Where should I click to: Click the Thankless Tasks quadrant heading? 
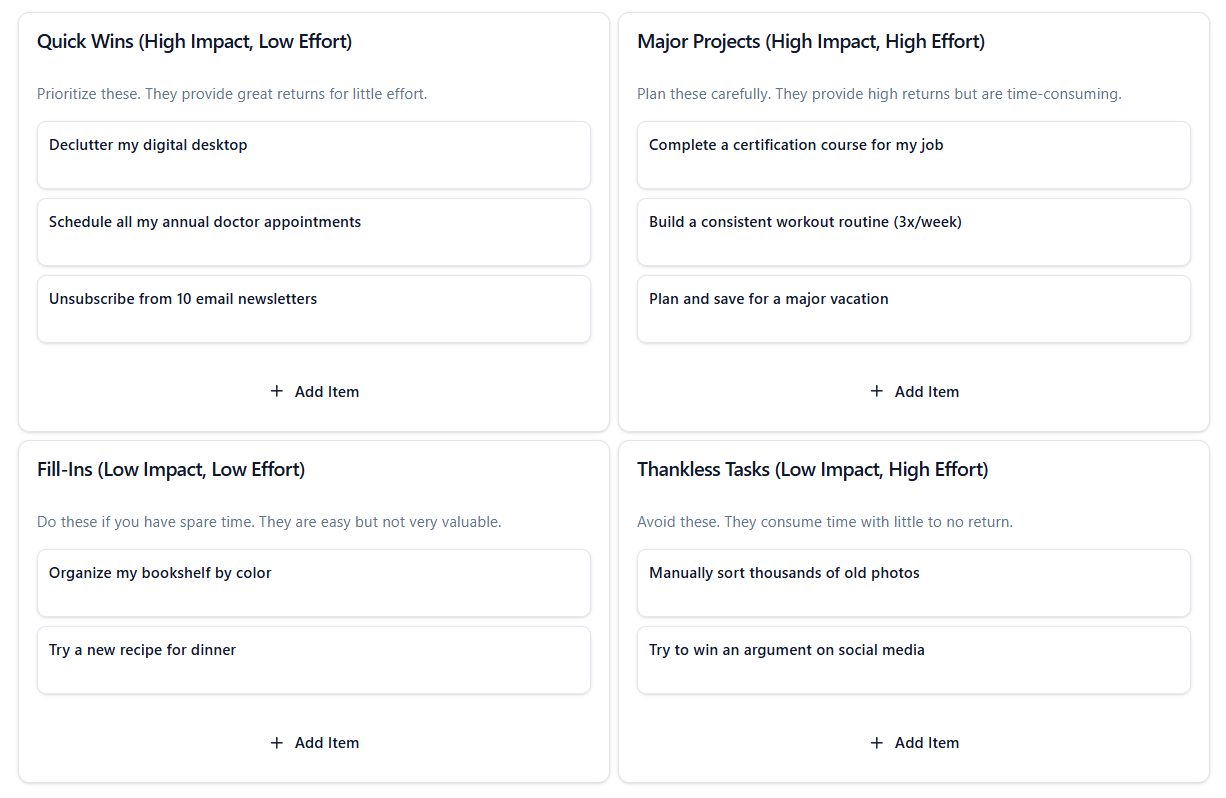812,470
